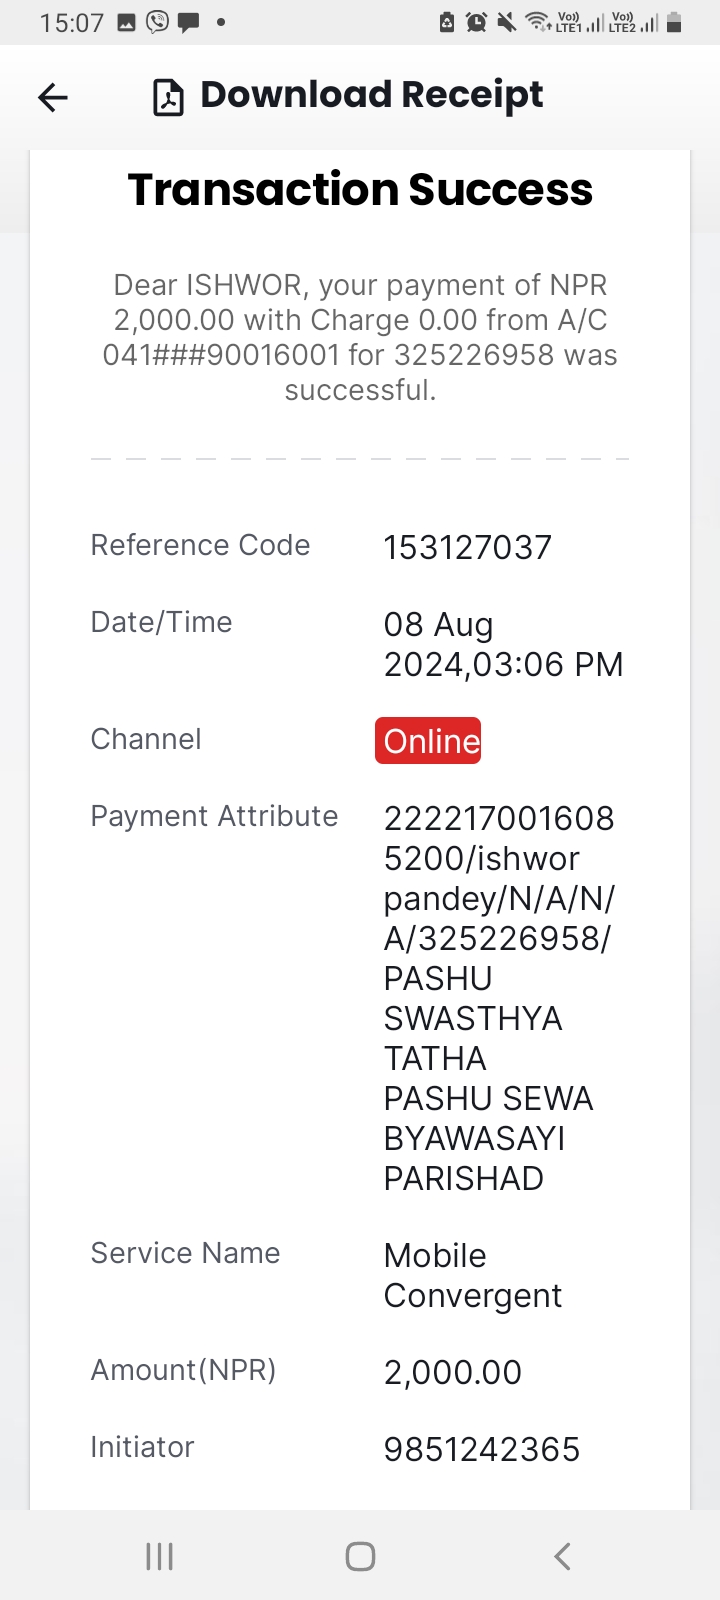Download Receipt button text
Viewport: 720px width, 1600px height.
(371, 95)
